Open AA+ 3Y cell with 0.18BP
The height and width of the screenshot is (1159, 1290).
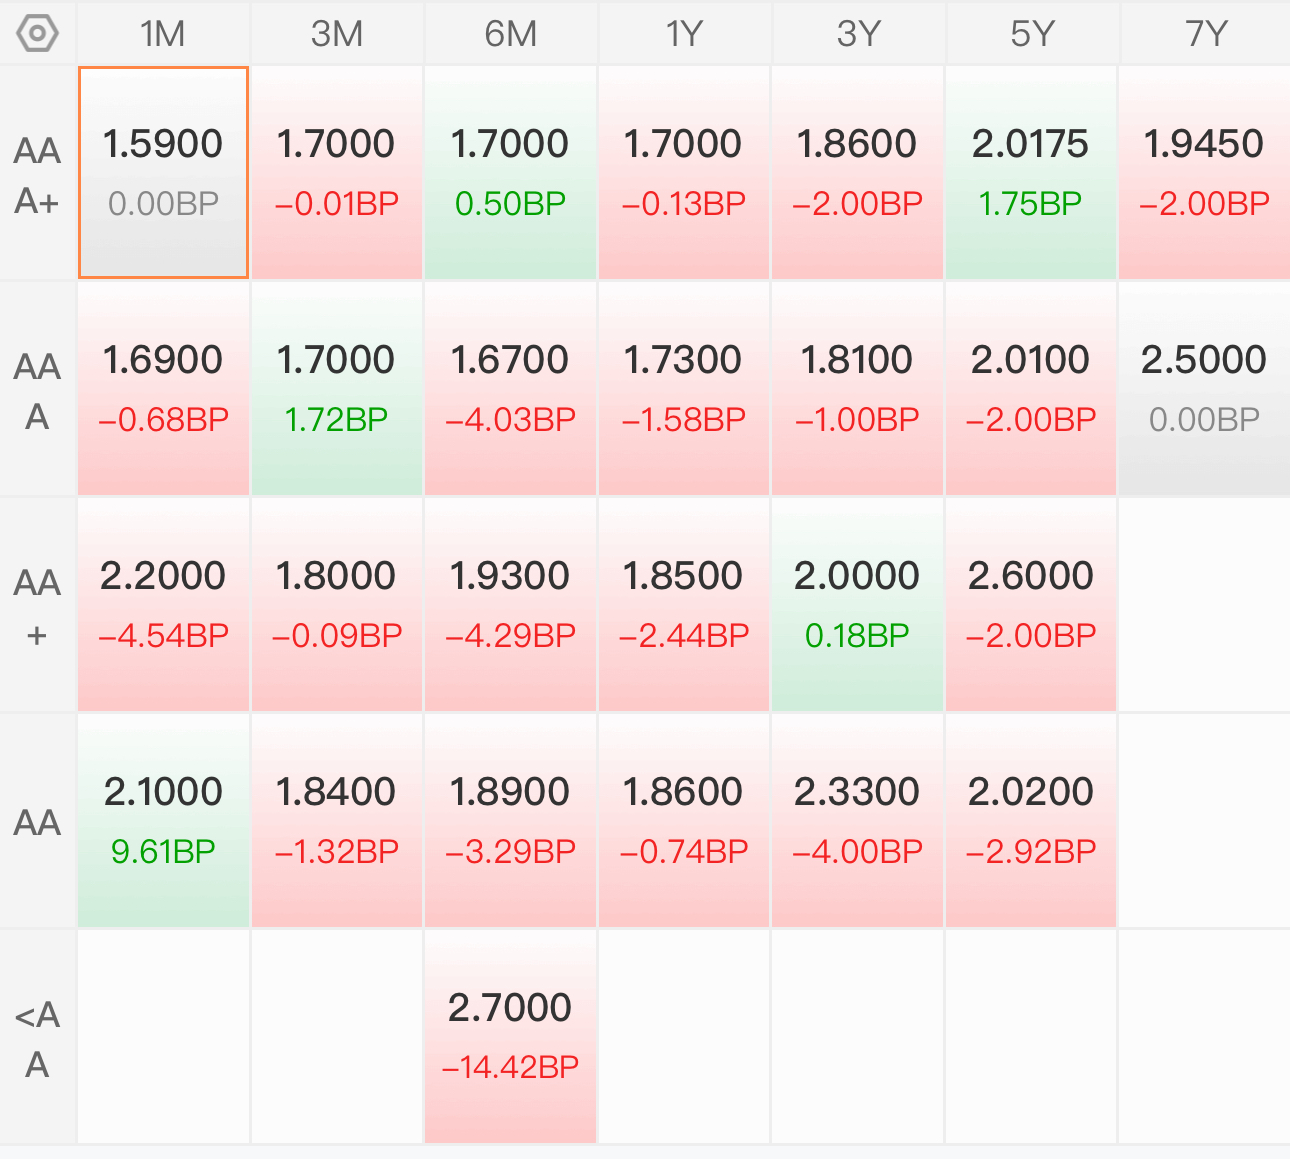pos(858,605)
